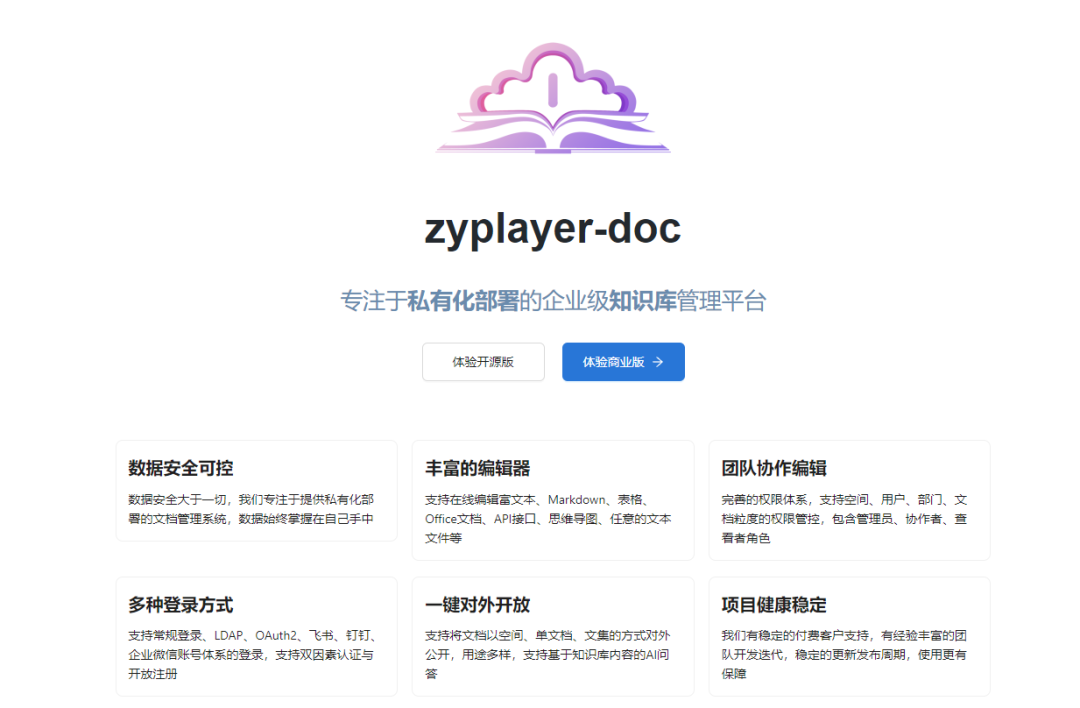1080x708 pixels.
Task: Open the 项目健康稳定 feature card
Action: point(849,637)
